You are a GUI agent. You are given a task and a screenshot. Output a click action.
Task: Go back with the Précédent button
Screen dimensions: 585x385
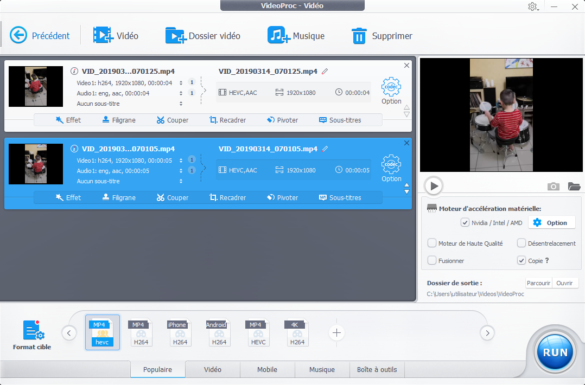point(40,36)
